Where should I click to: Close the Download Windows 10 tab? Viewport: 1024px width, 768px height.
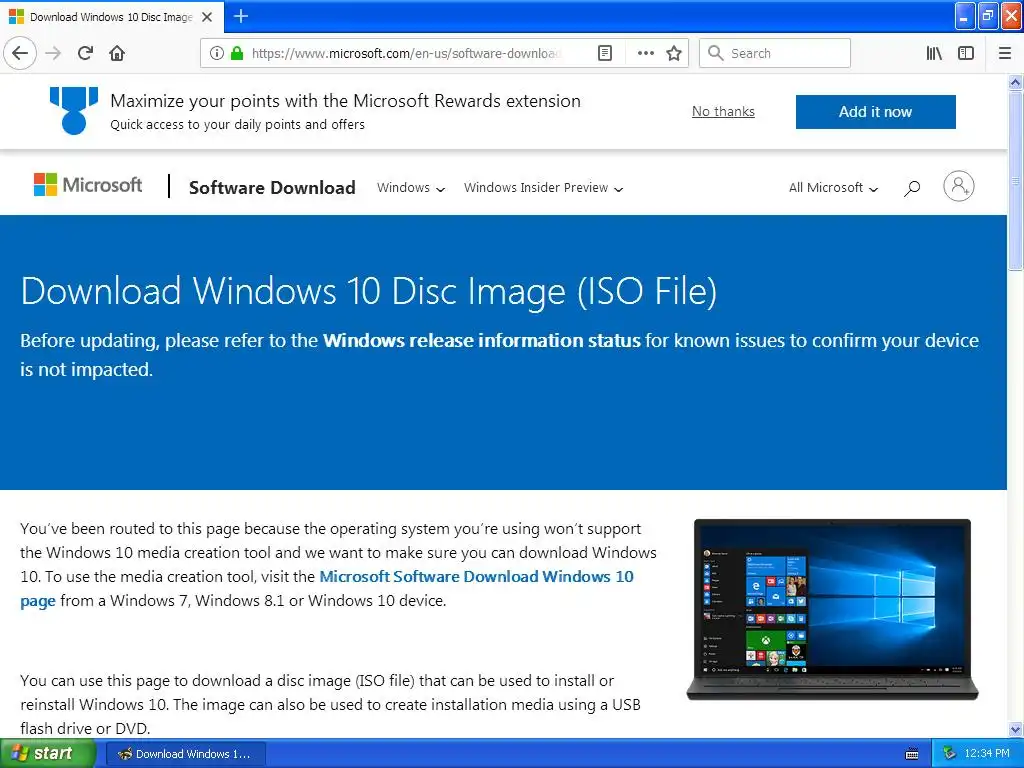[207, 17]
